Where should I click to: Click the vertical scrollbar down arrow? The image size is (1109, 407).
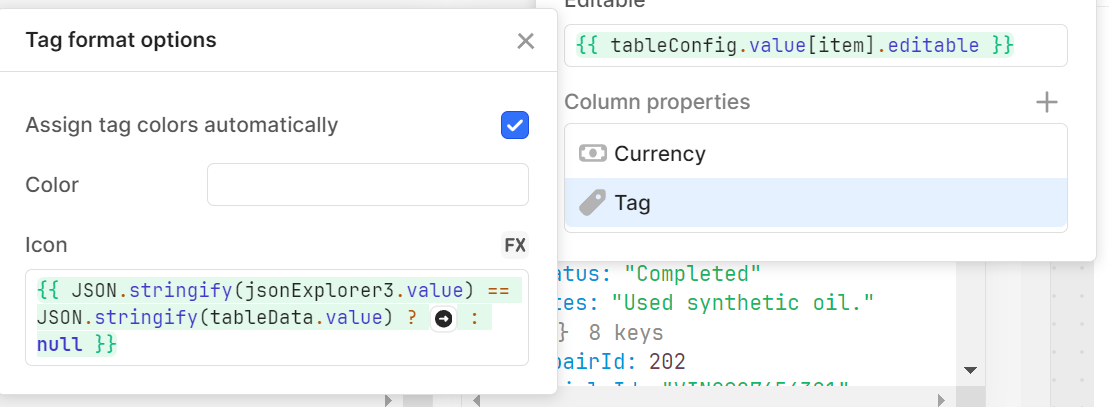pyautogui.click(x=970, y=369)
